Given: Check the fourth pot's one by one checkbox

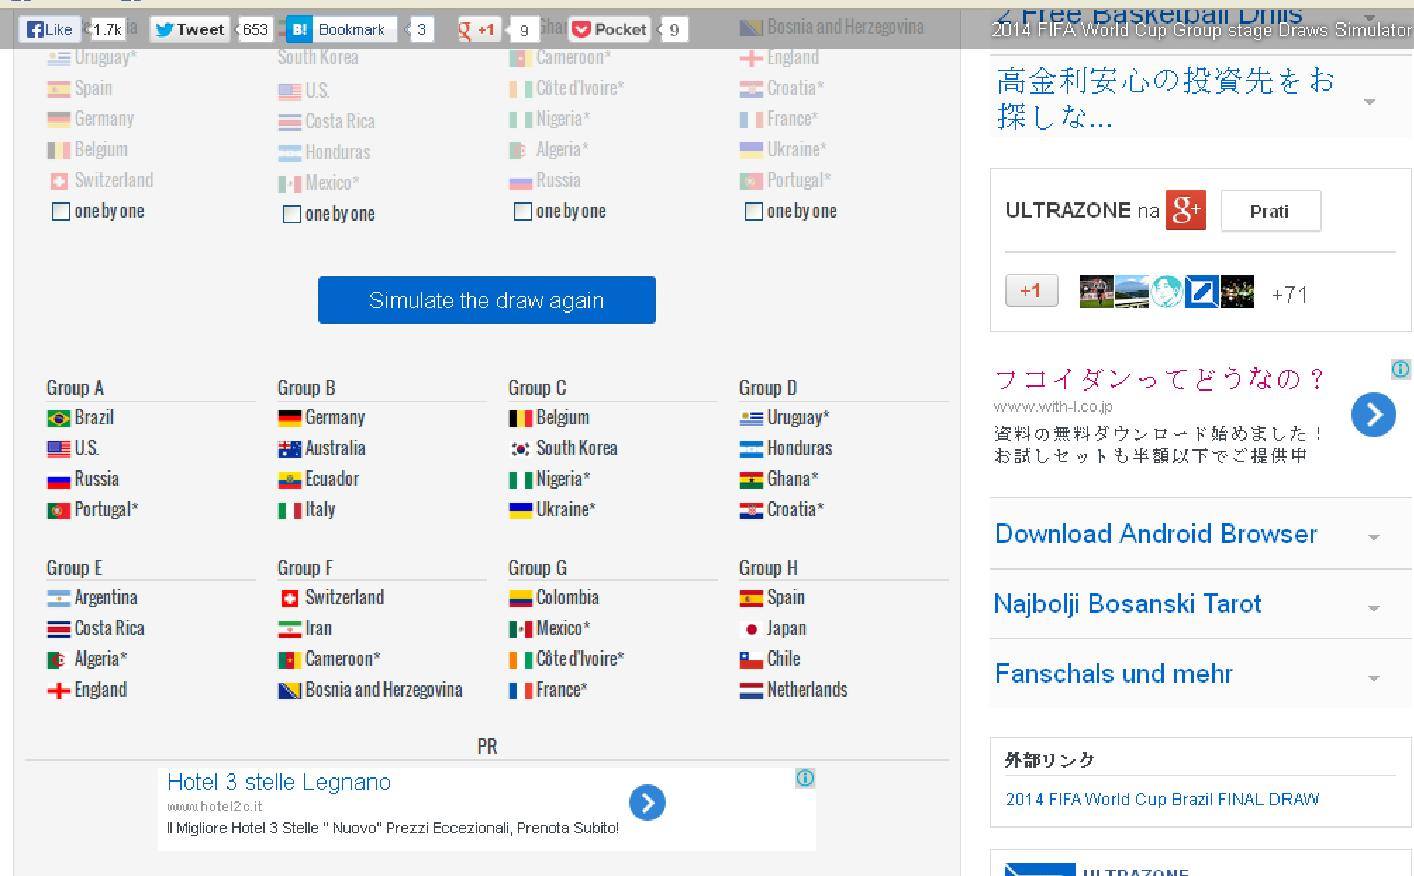Looking at the screenshot, I should pyautogui.click(x=754, y=211).
